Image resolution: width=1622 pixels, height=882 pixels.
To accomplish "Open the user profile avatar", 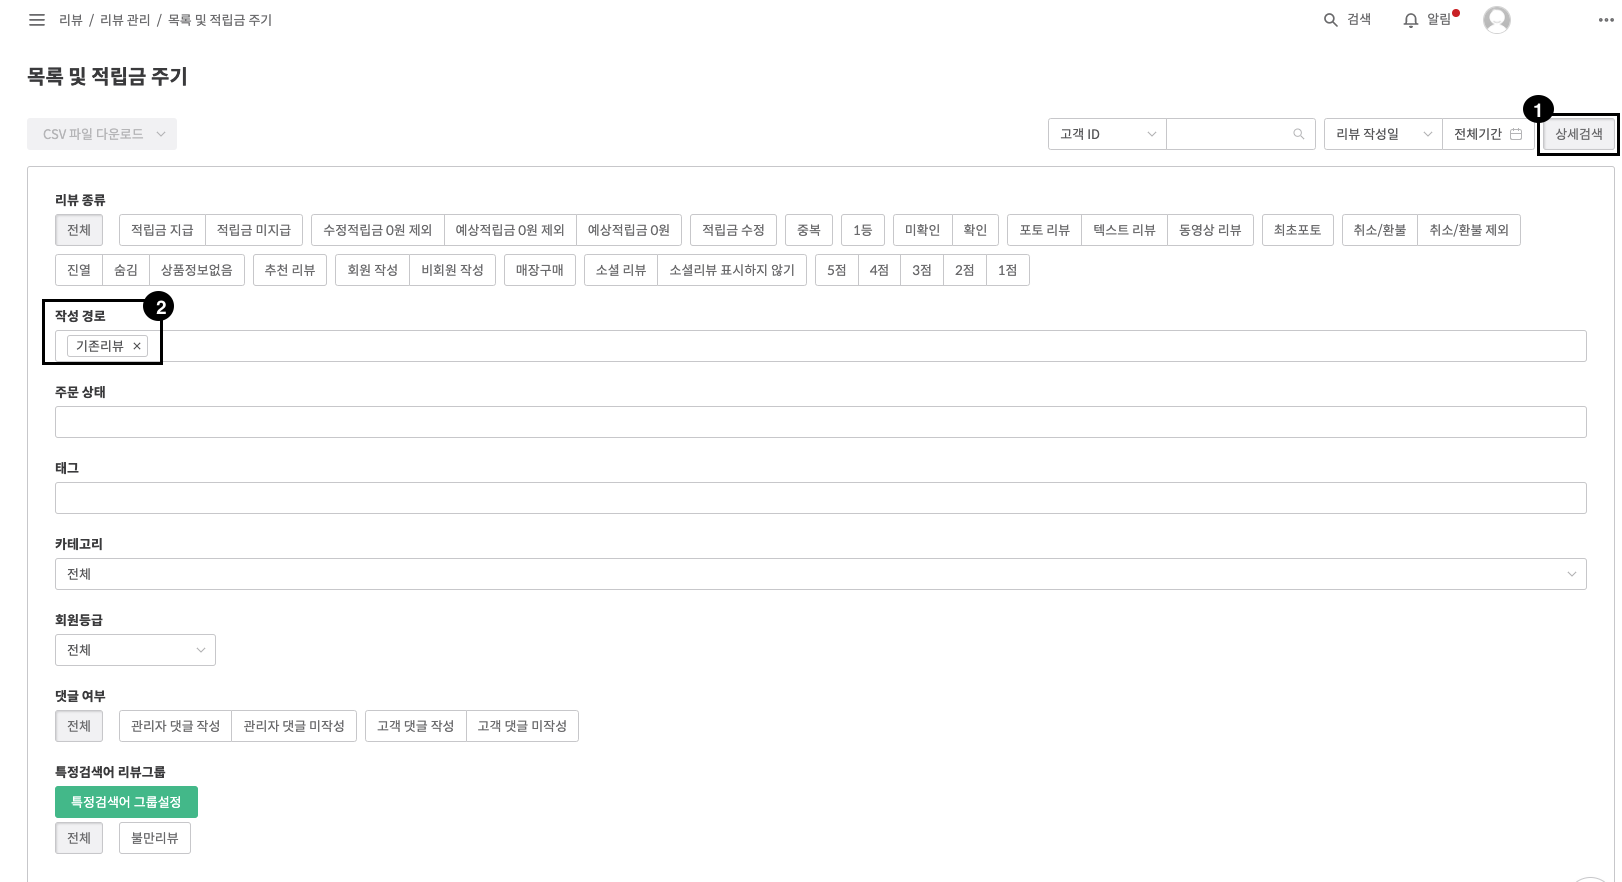I will coord(1496,20).
